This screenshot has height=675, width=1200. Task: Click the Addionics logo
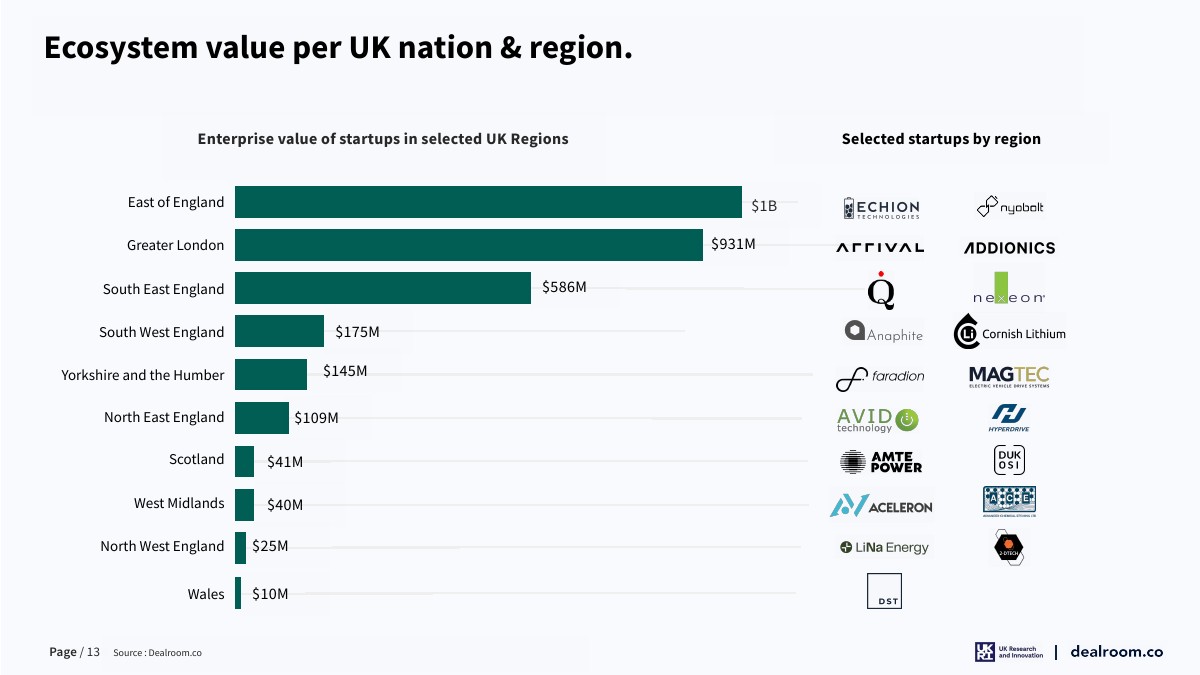(x=1009, y=248)
